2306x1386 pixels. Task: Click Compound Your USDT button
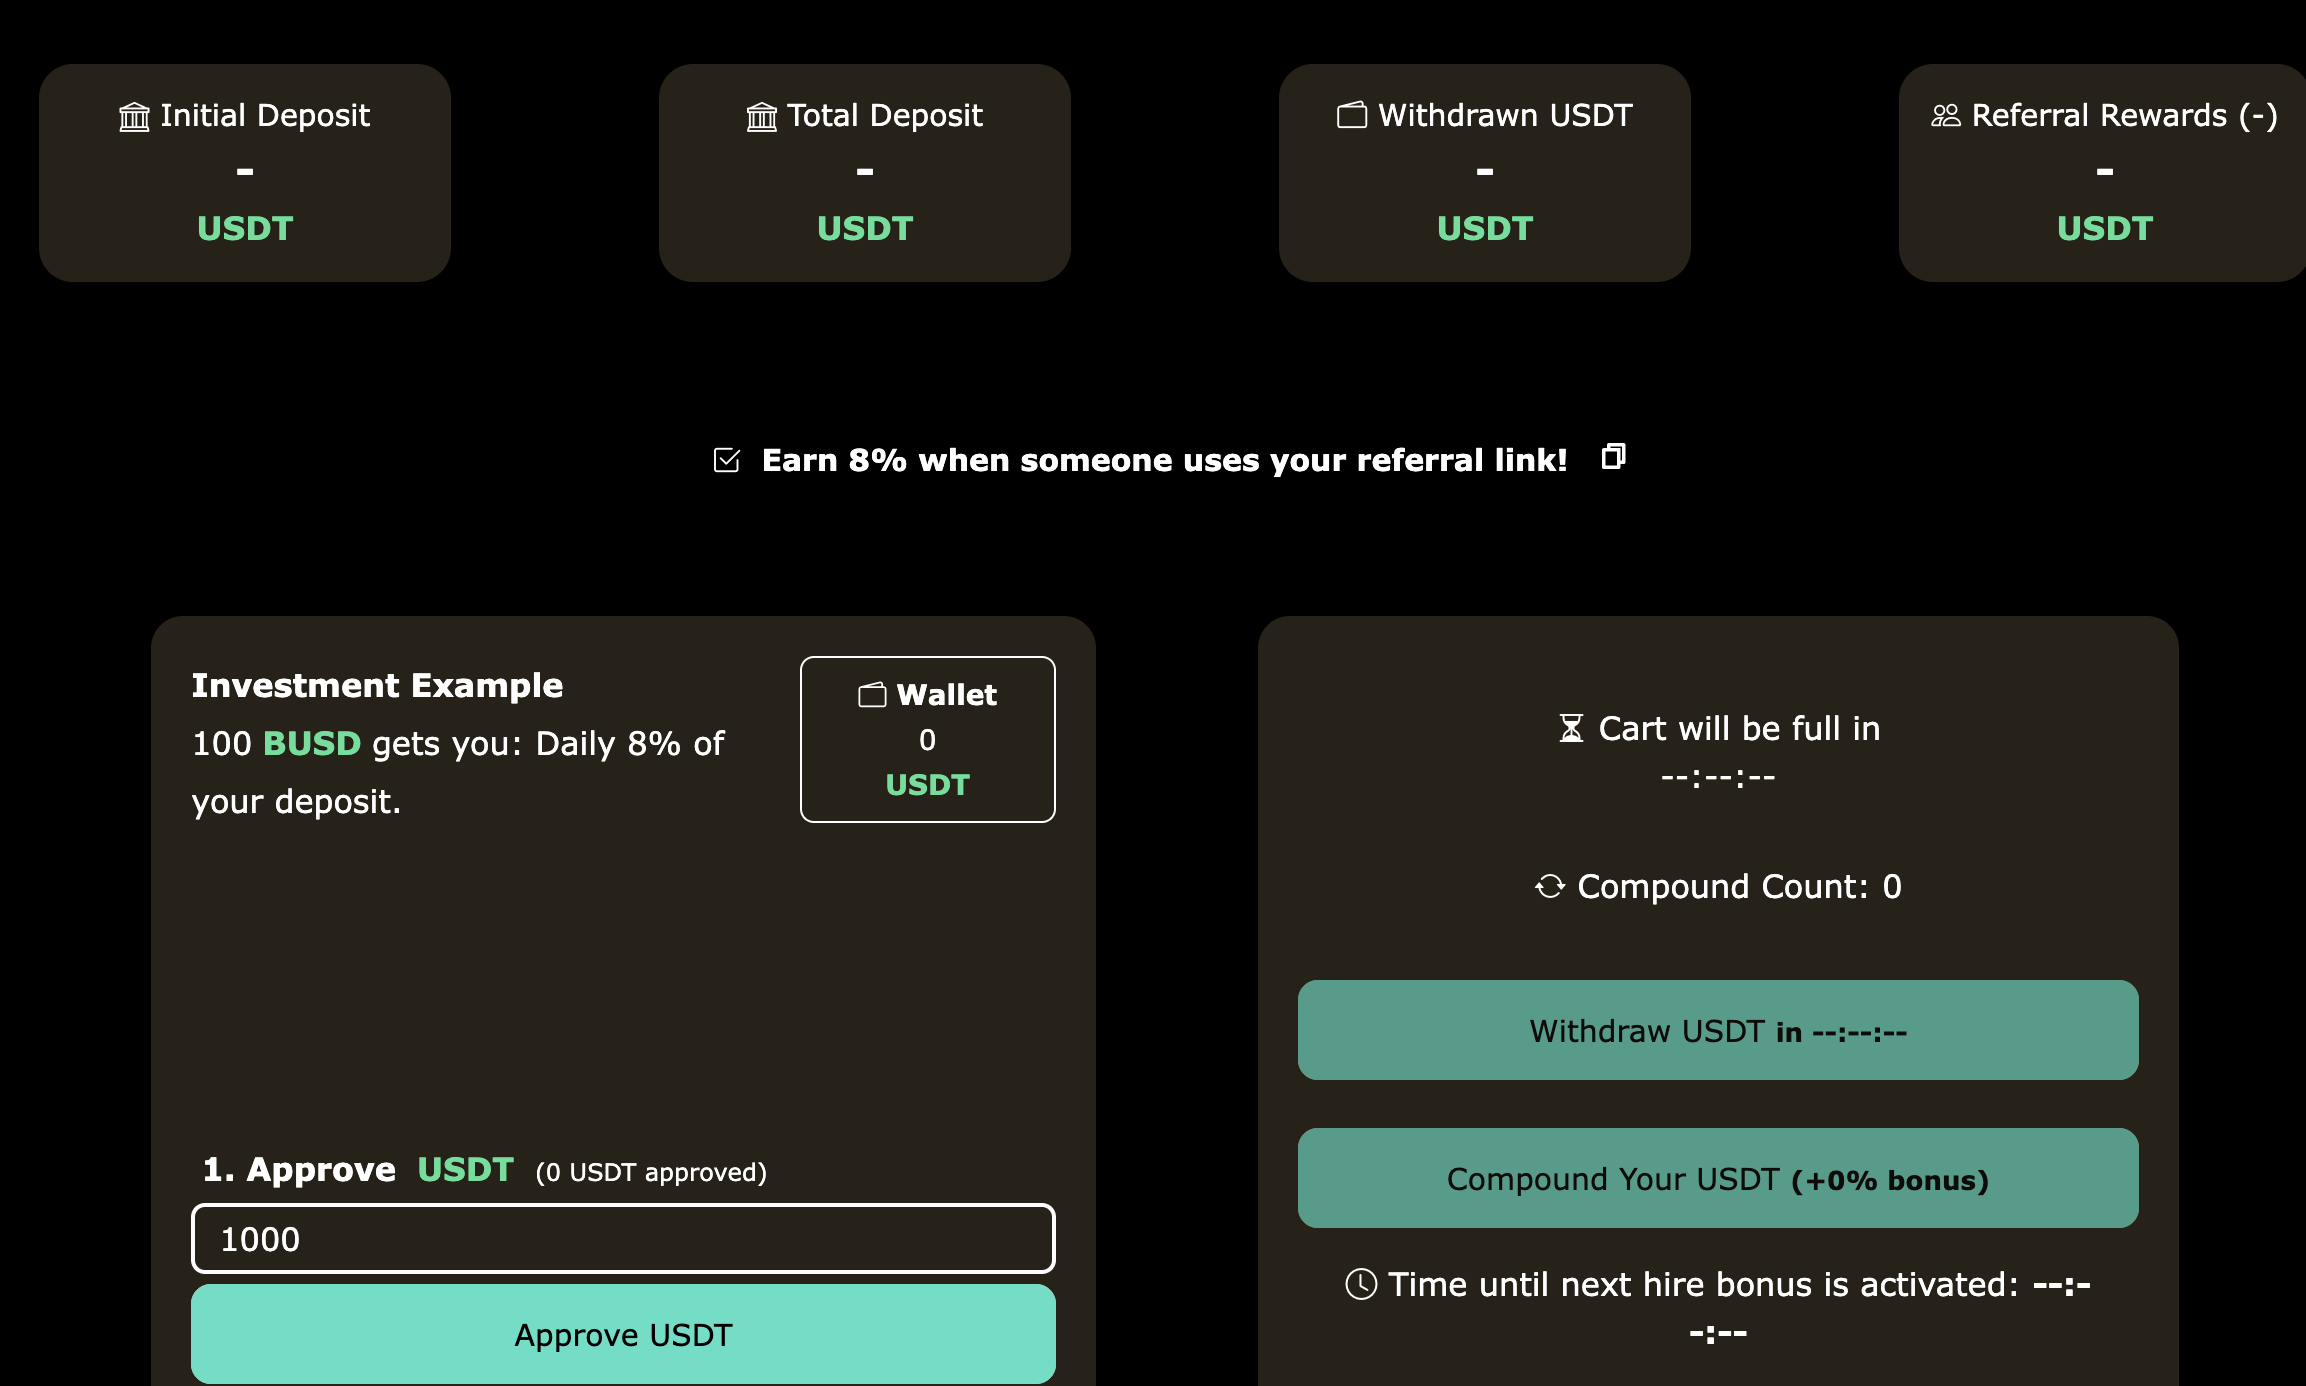[1718, 1178]
